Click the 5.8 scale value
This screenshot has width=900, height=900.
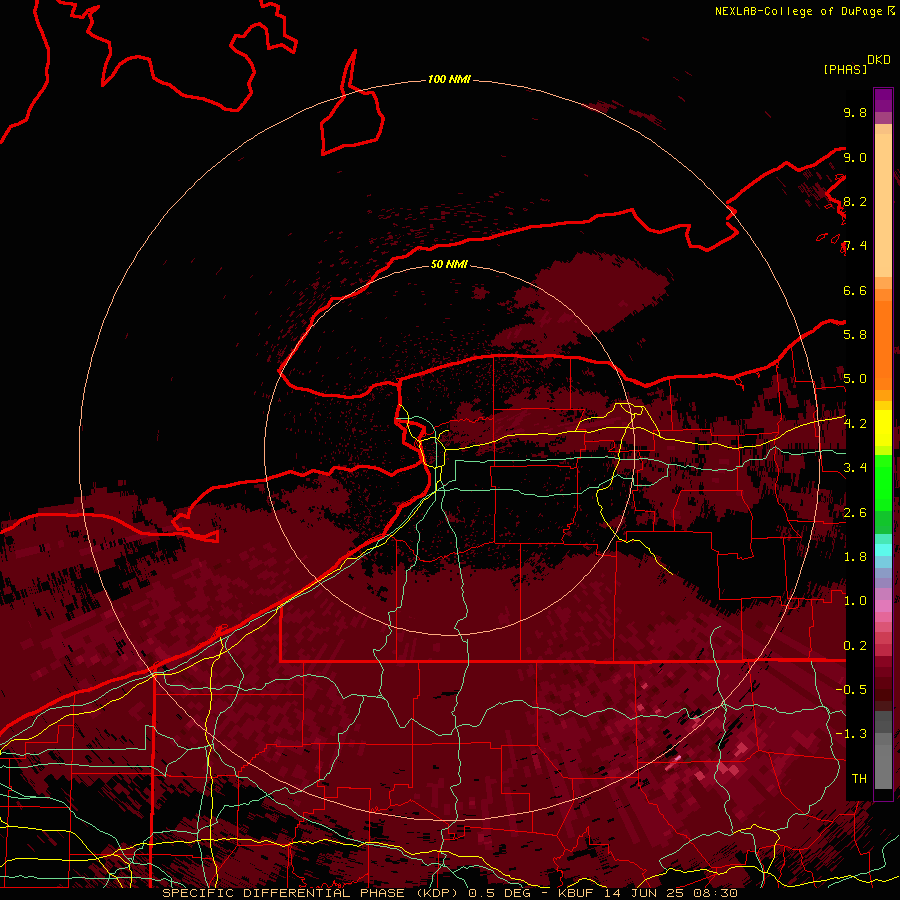[855, 335]
